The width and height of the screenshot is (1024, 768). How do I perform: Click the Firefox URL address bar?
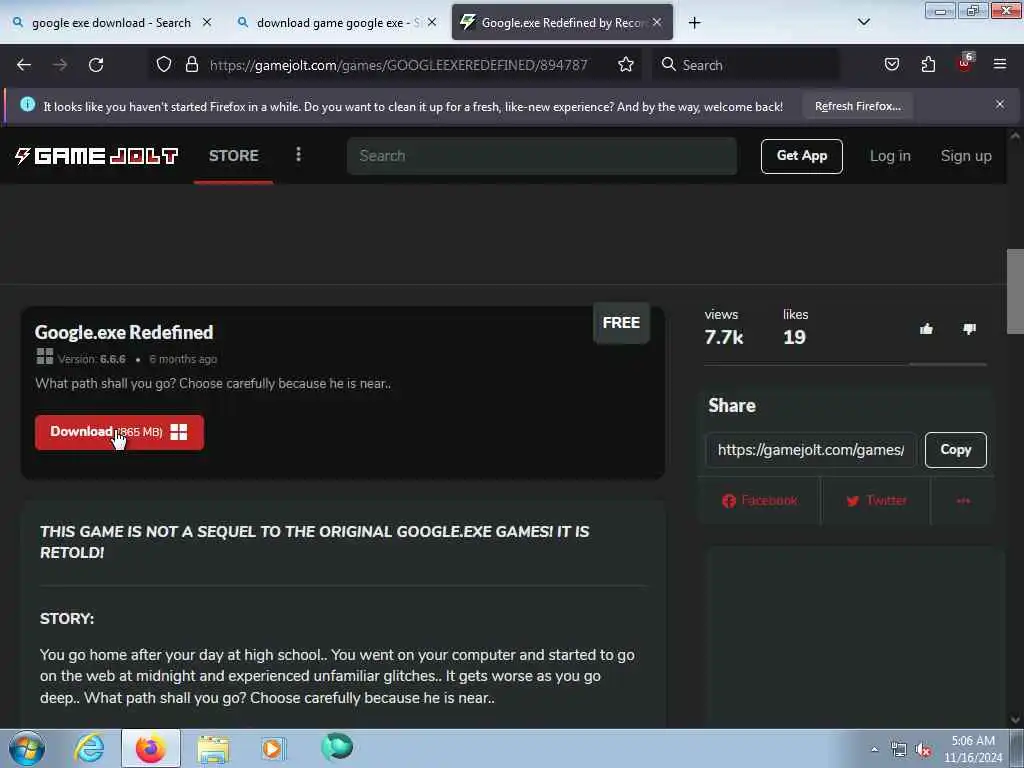point(398,65)
